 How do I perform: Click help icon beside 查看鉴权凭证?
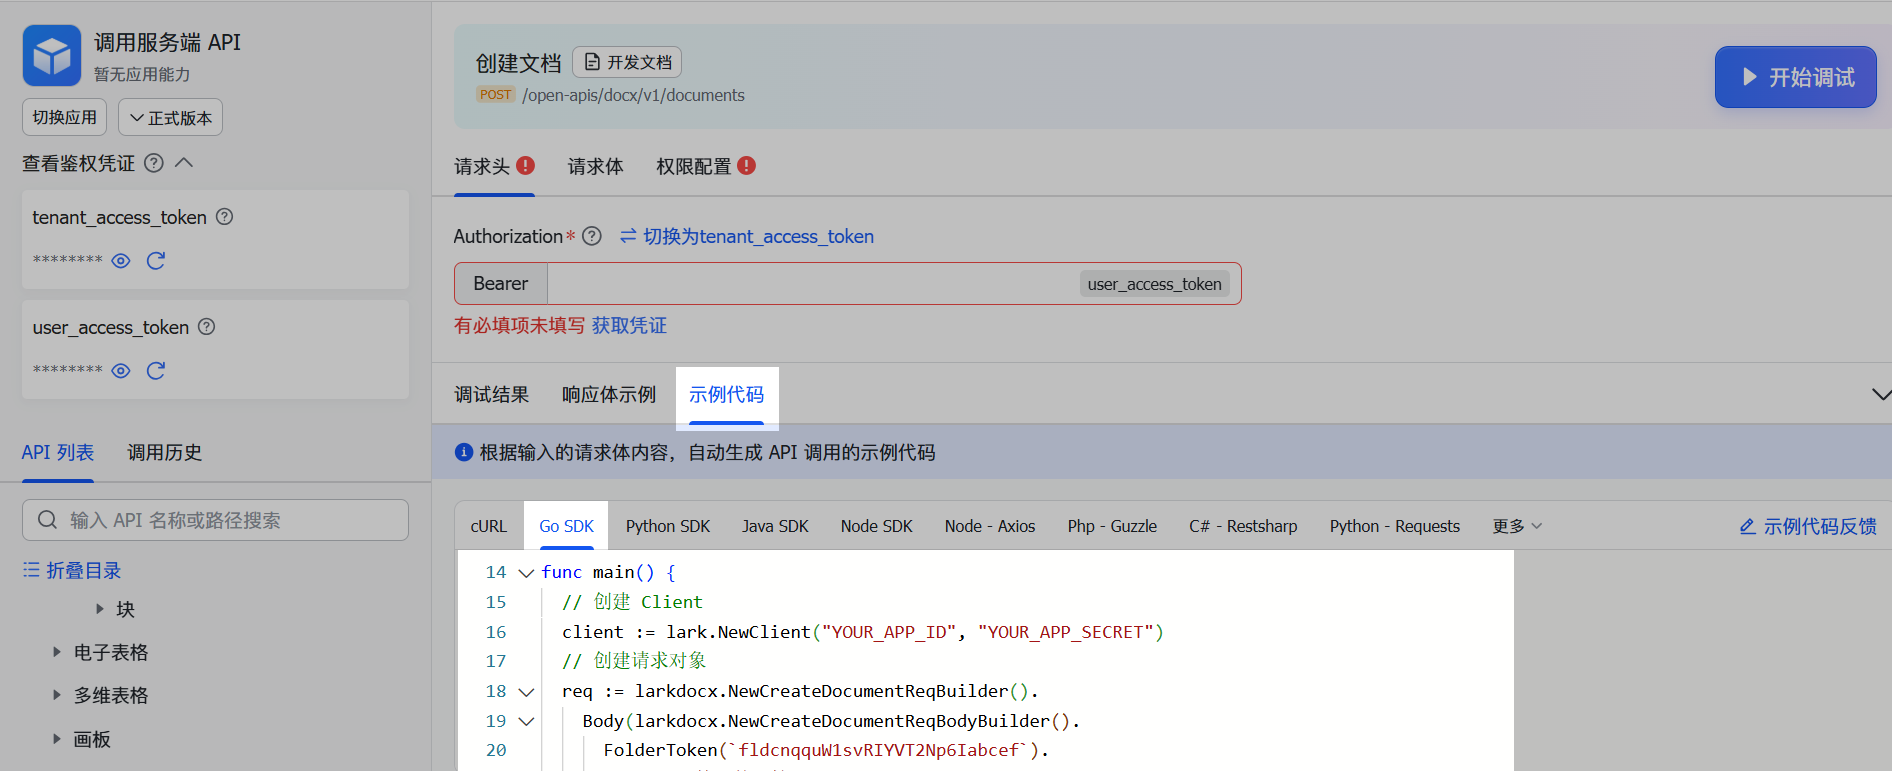[154, 163]
